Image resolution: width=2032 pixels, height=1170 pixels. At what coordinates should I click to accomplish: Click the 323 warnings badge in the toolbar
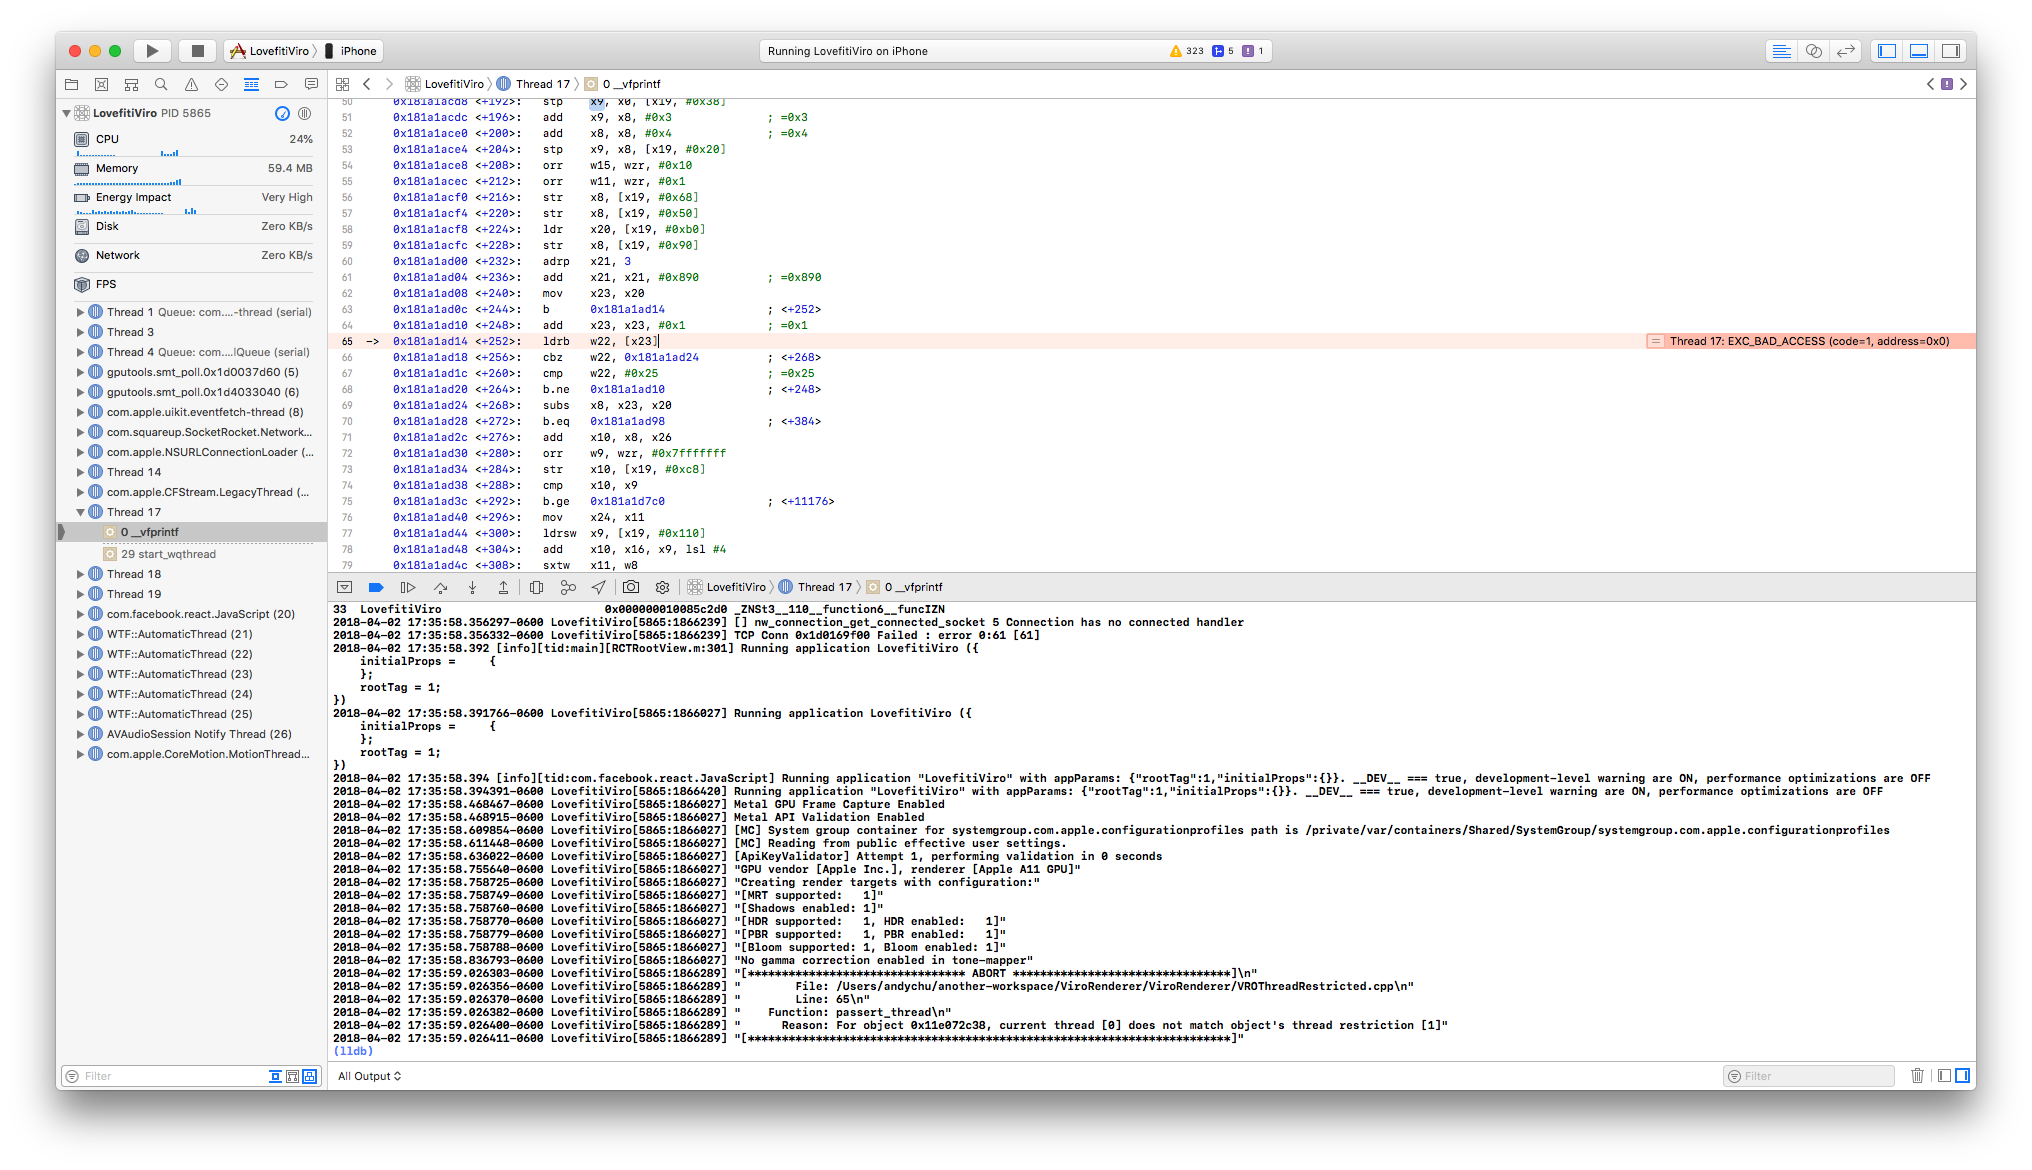coord(1184,50)
